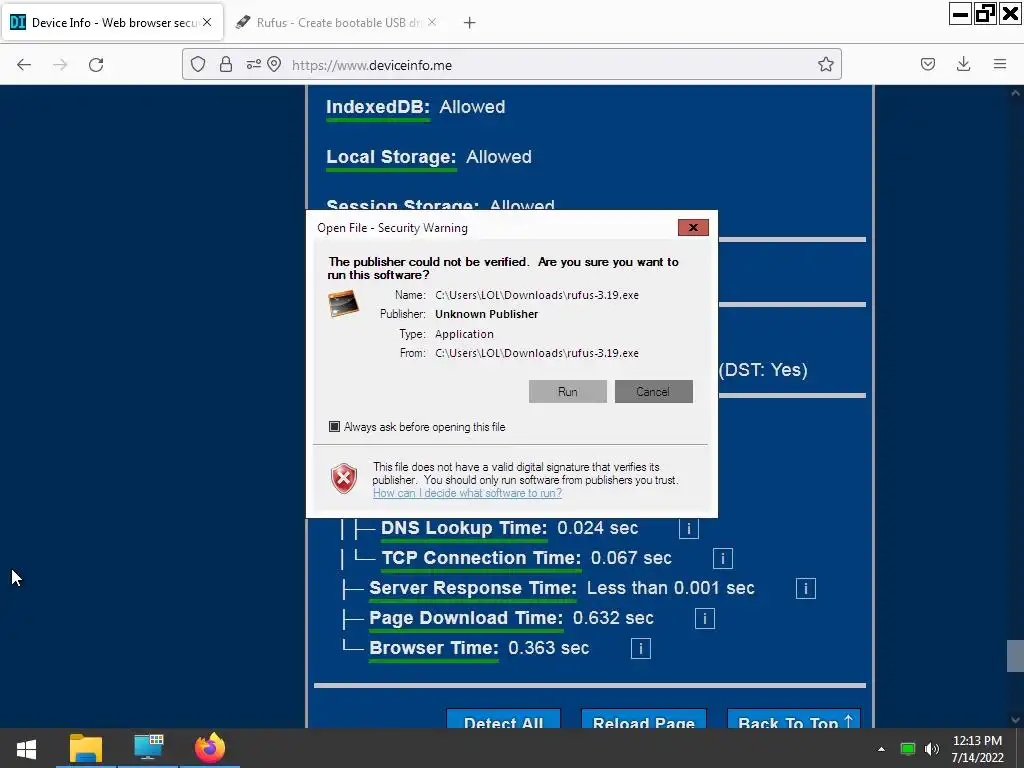
Task: Click the browser Forward arrow
Action: click(x=60, y=65)
